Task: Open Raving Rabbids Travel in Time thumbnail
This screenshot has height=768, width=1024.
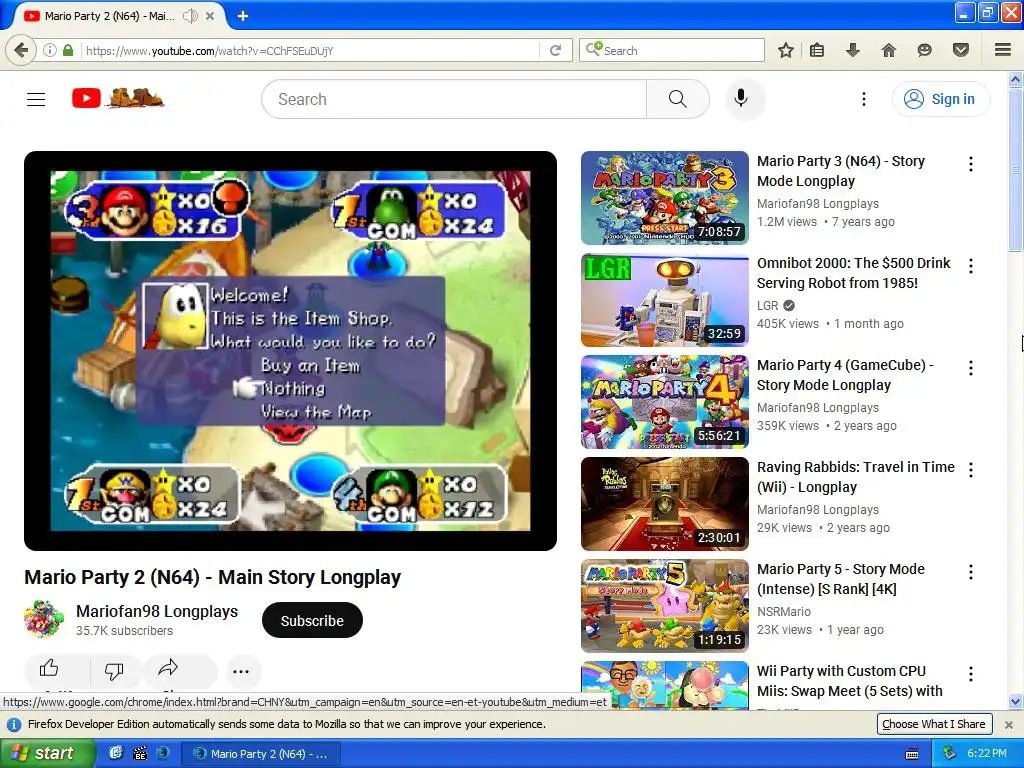Action: (x=665, y=504)
